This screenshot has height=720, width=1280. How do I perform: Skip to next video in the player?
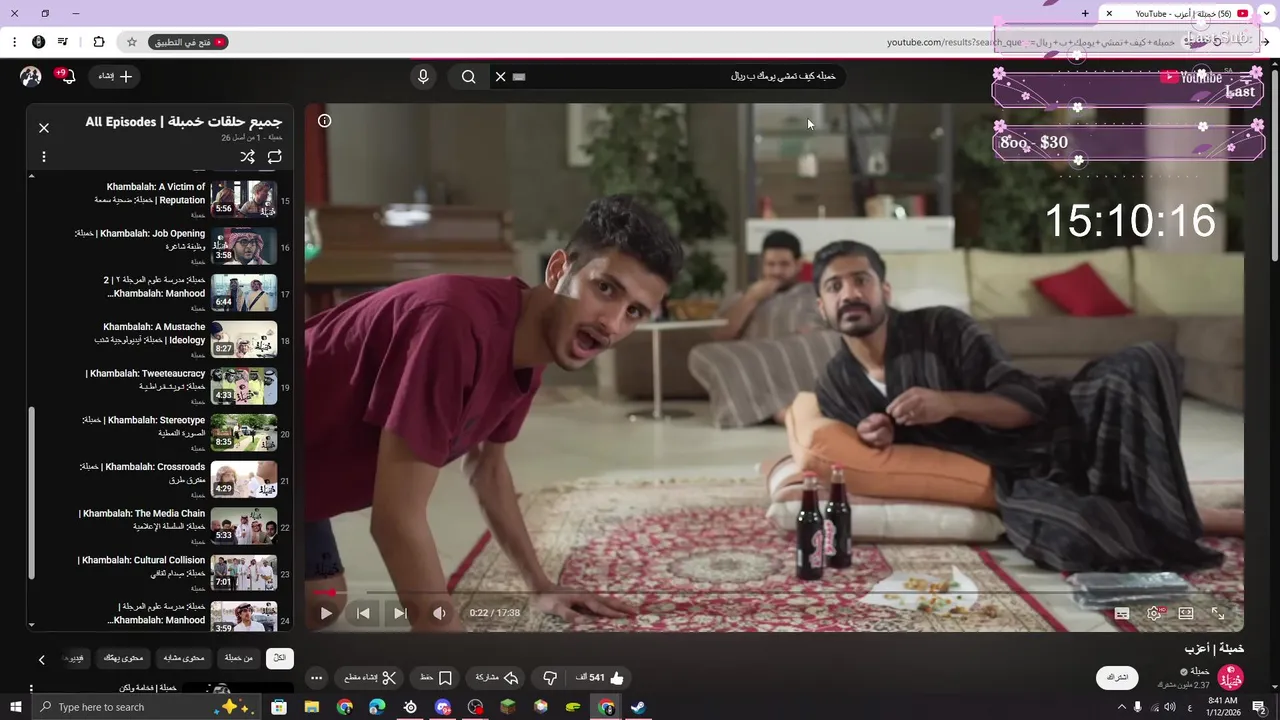[x=400, y=613]
